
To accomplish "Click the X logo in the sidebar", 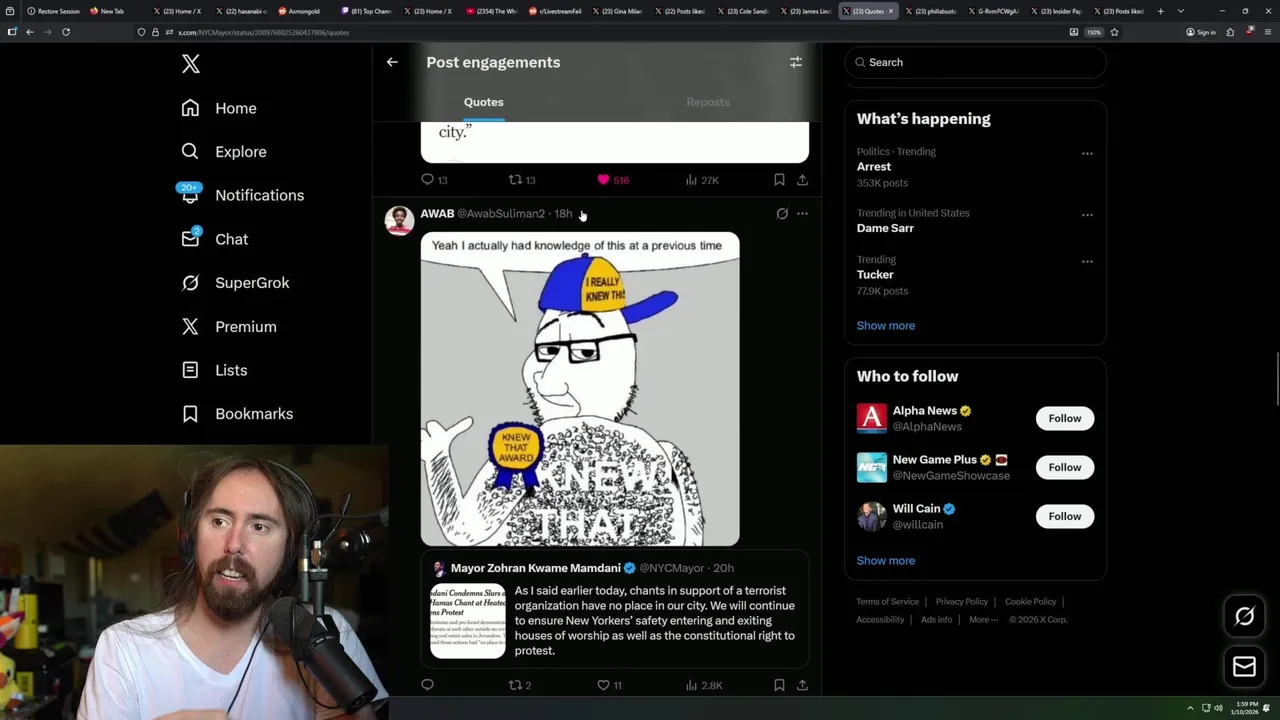I will point(191,64).
